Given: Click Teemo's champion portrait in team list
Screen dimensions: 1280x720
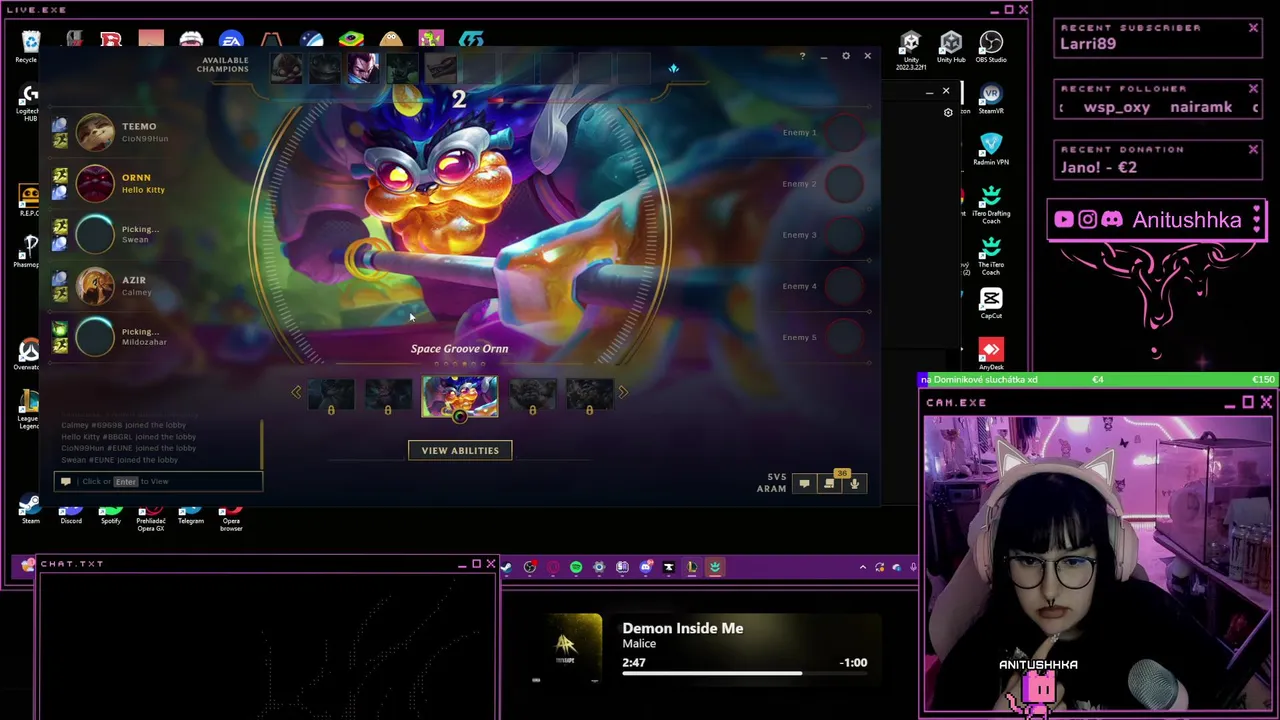Looking at the screenshot, I should click(x=95, y=132).
